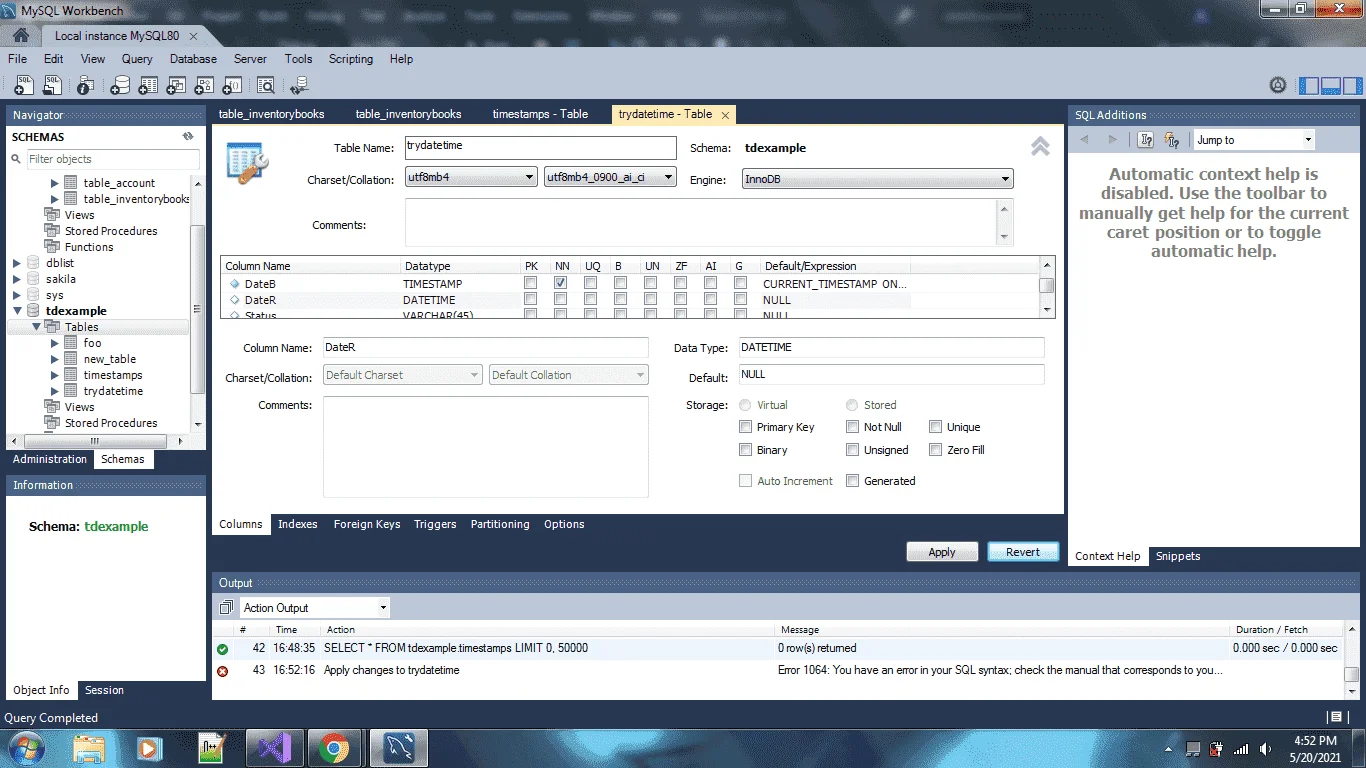Viewport: 1366px width, 768px height.
Task: Open Workbench preferences gear icon
Action: pos(1277,86)
